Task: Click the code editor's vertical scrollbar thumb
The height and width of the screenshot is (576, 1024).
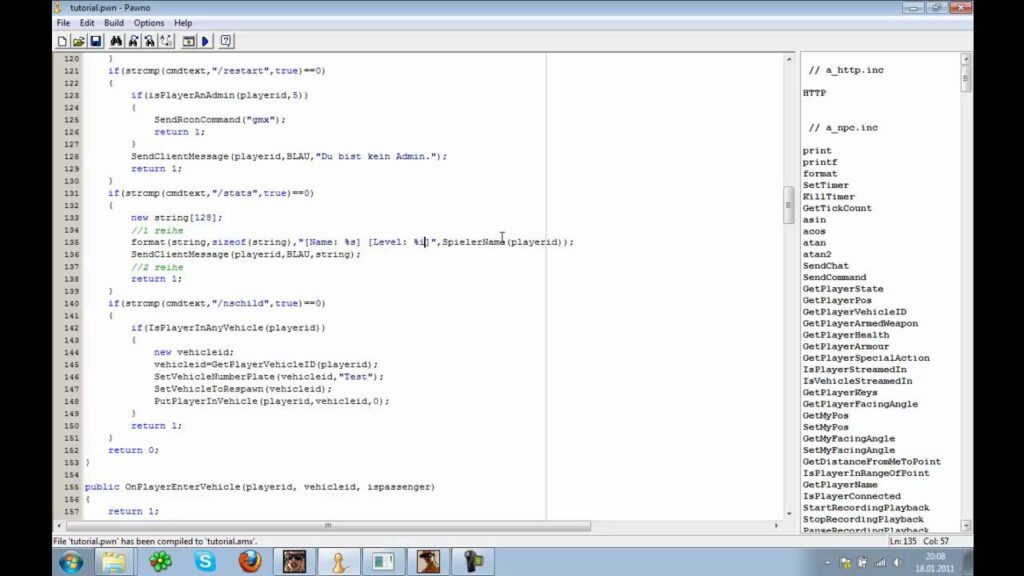Action: click(x=788, y=203)
